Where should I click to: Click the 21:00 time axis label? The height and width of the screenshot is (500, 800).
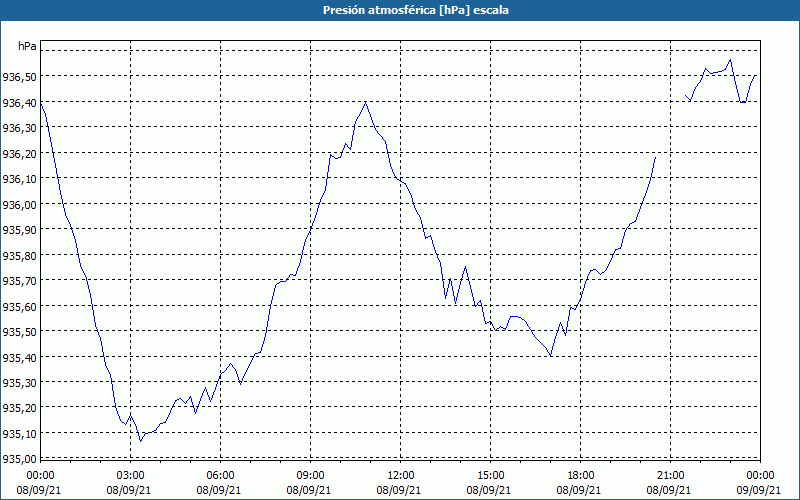tap(670, 476)
